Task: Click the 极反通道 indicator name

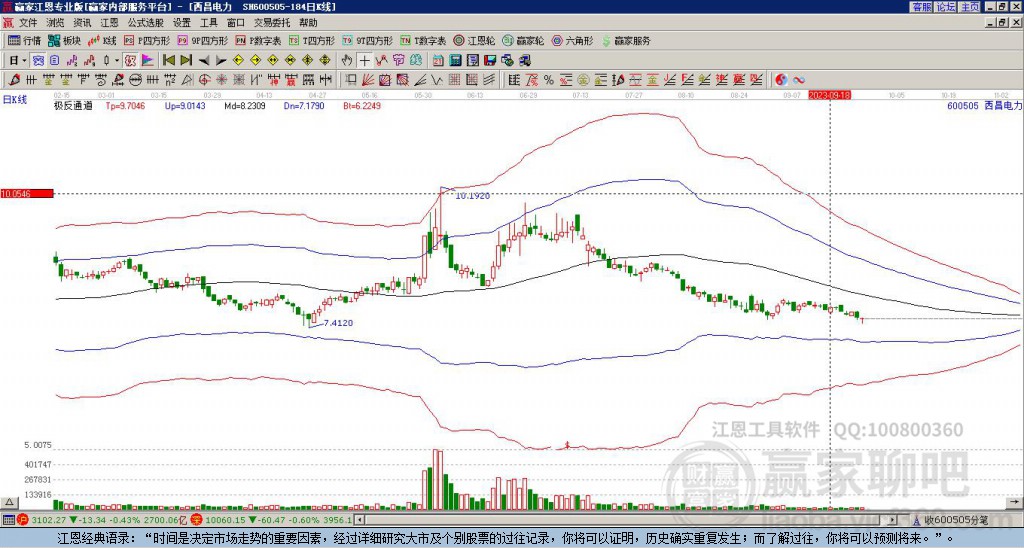Action: pyautogui.click(x=73, y=106)
